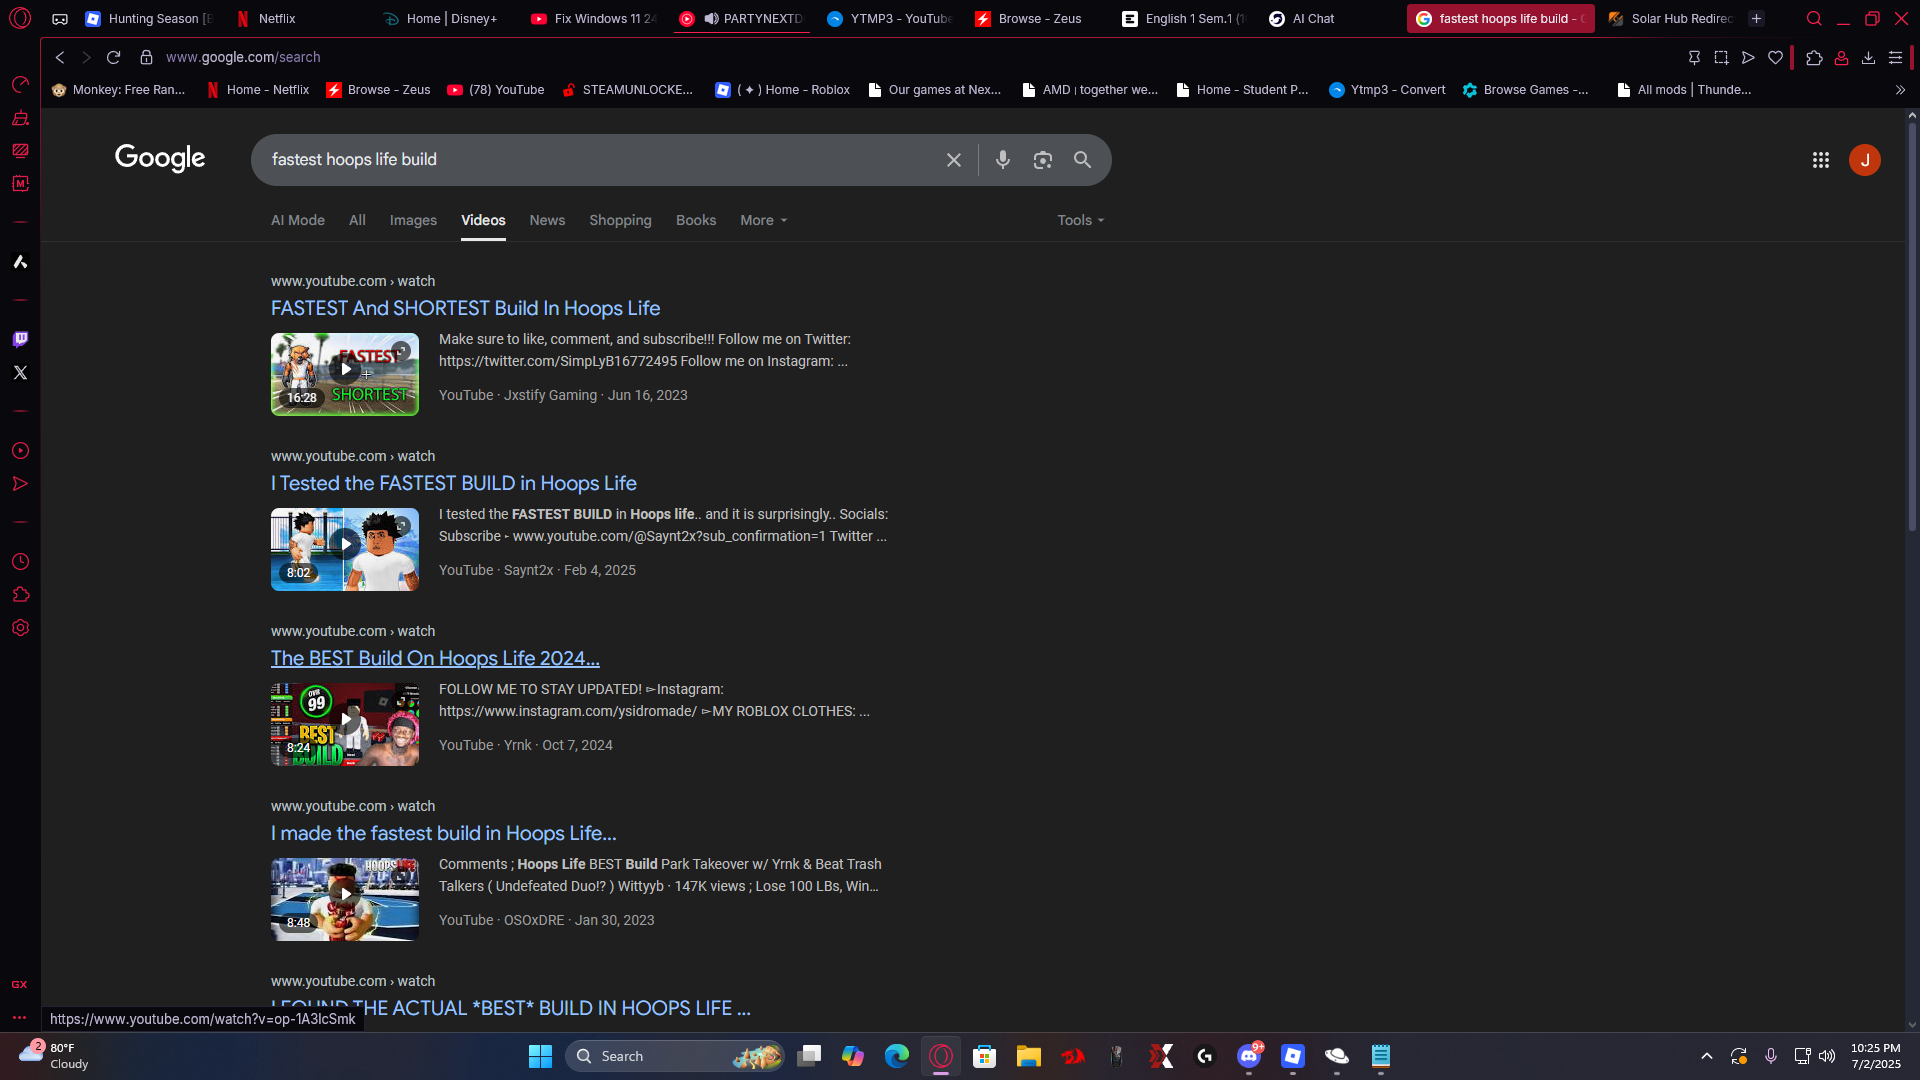Click the Aria AI sidebar icon

(x=20, y=262)
